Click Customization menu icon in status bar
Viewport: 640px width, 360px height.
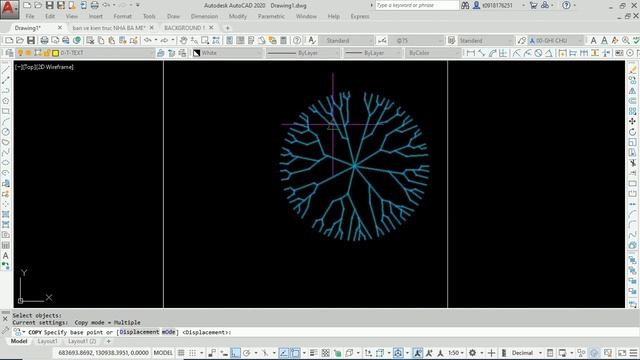(x=633, y=353)
